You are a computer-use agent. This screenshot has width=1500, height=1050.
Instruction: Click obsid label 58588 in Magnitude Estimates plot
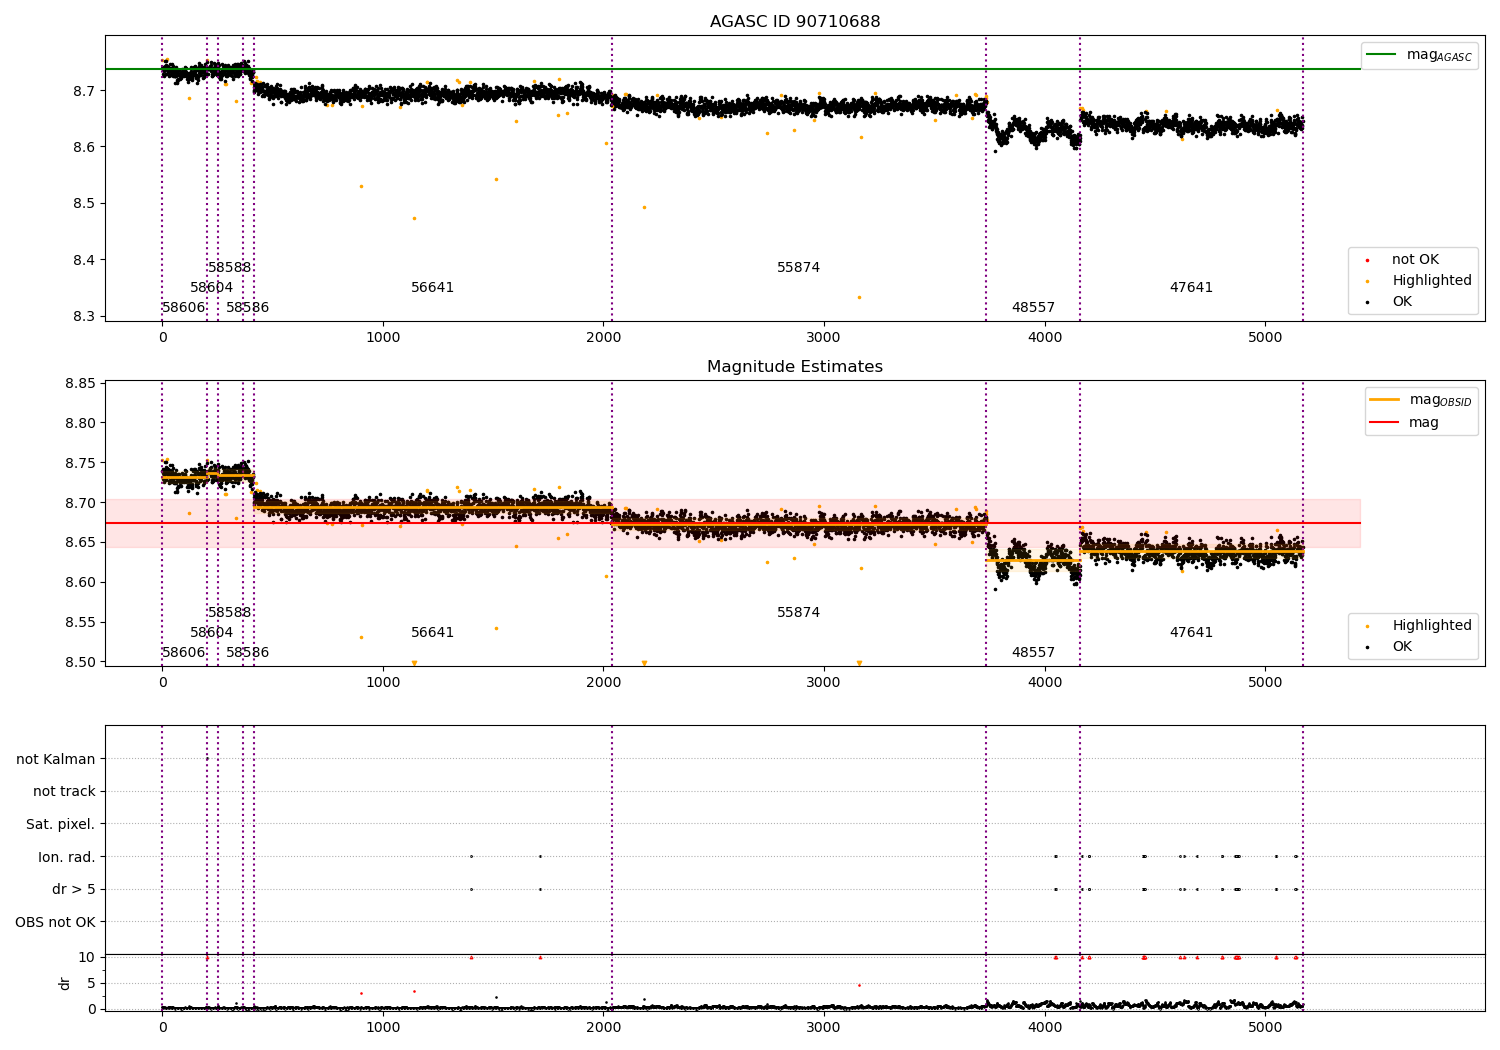pyautogui.click(x=230, y=613)
